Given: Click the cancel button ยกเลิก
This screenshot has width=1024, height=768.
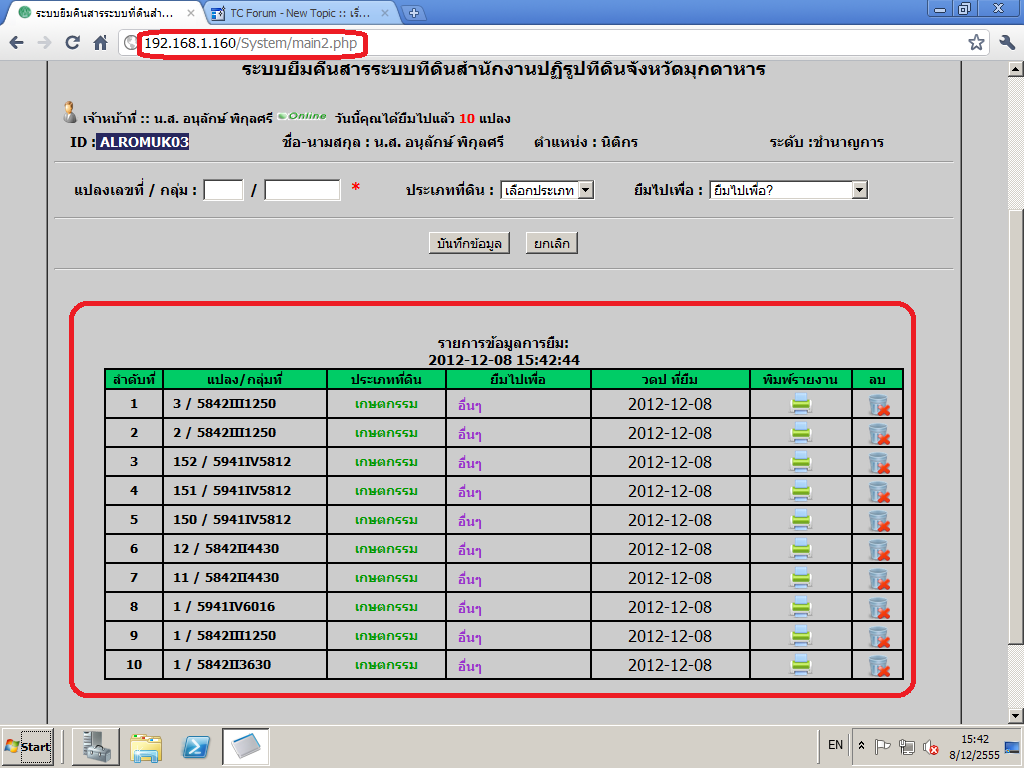Looking at the screenshot, I should click(x=552, y=243).
